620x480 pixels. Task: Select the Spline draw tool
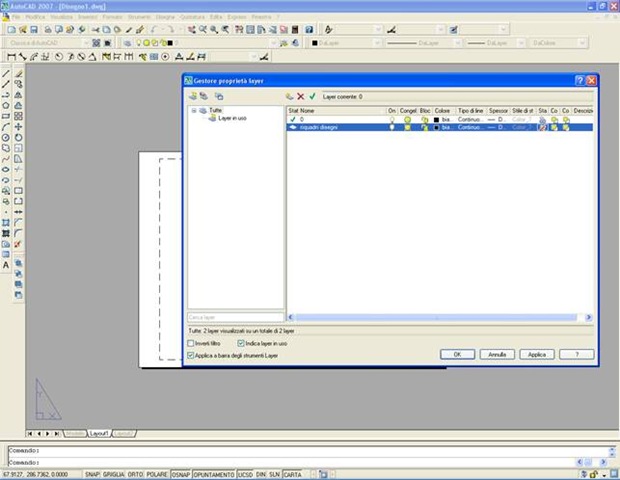click(x=6, y=159)
